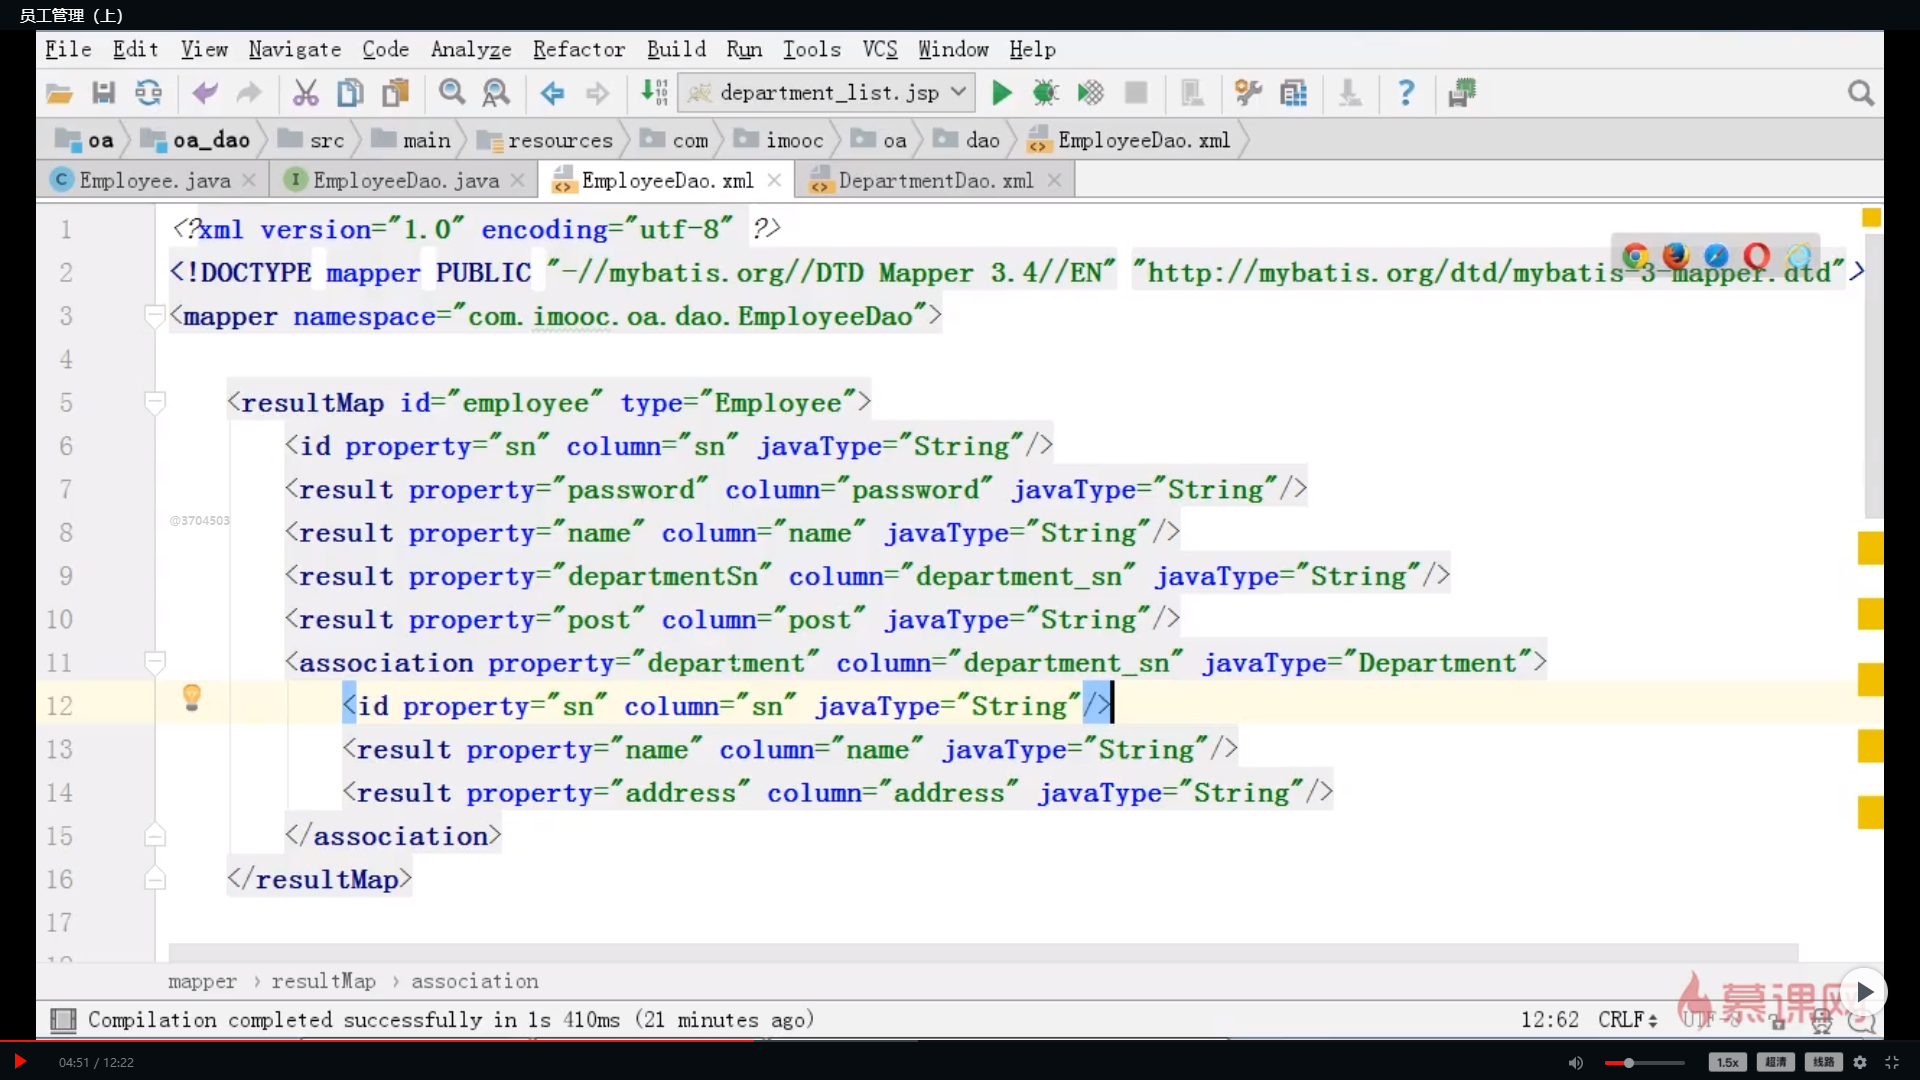Click the editor vertical scrollbar

coord(1873,375)
